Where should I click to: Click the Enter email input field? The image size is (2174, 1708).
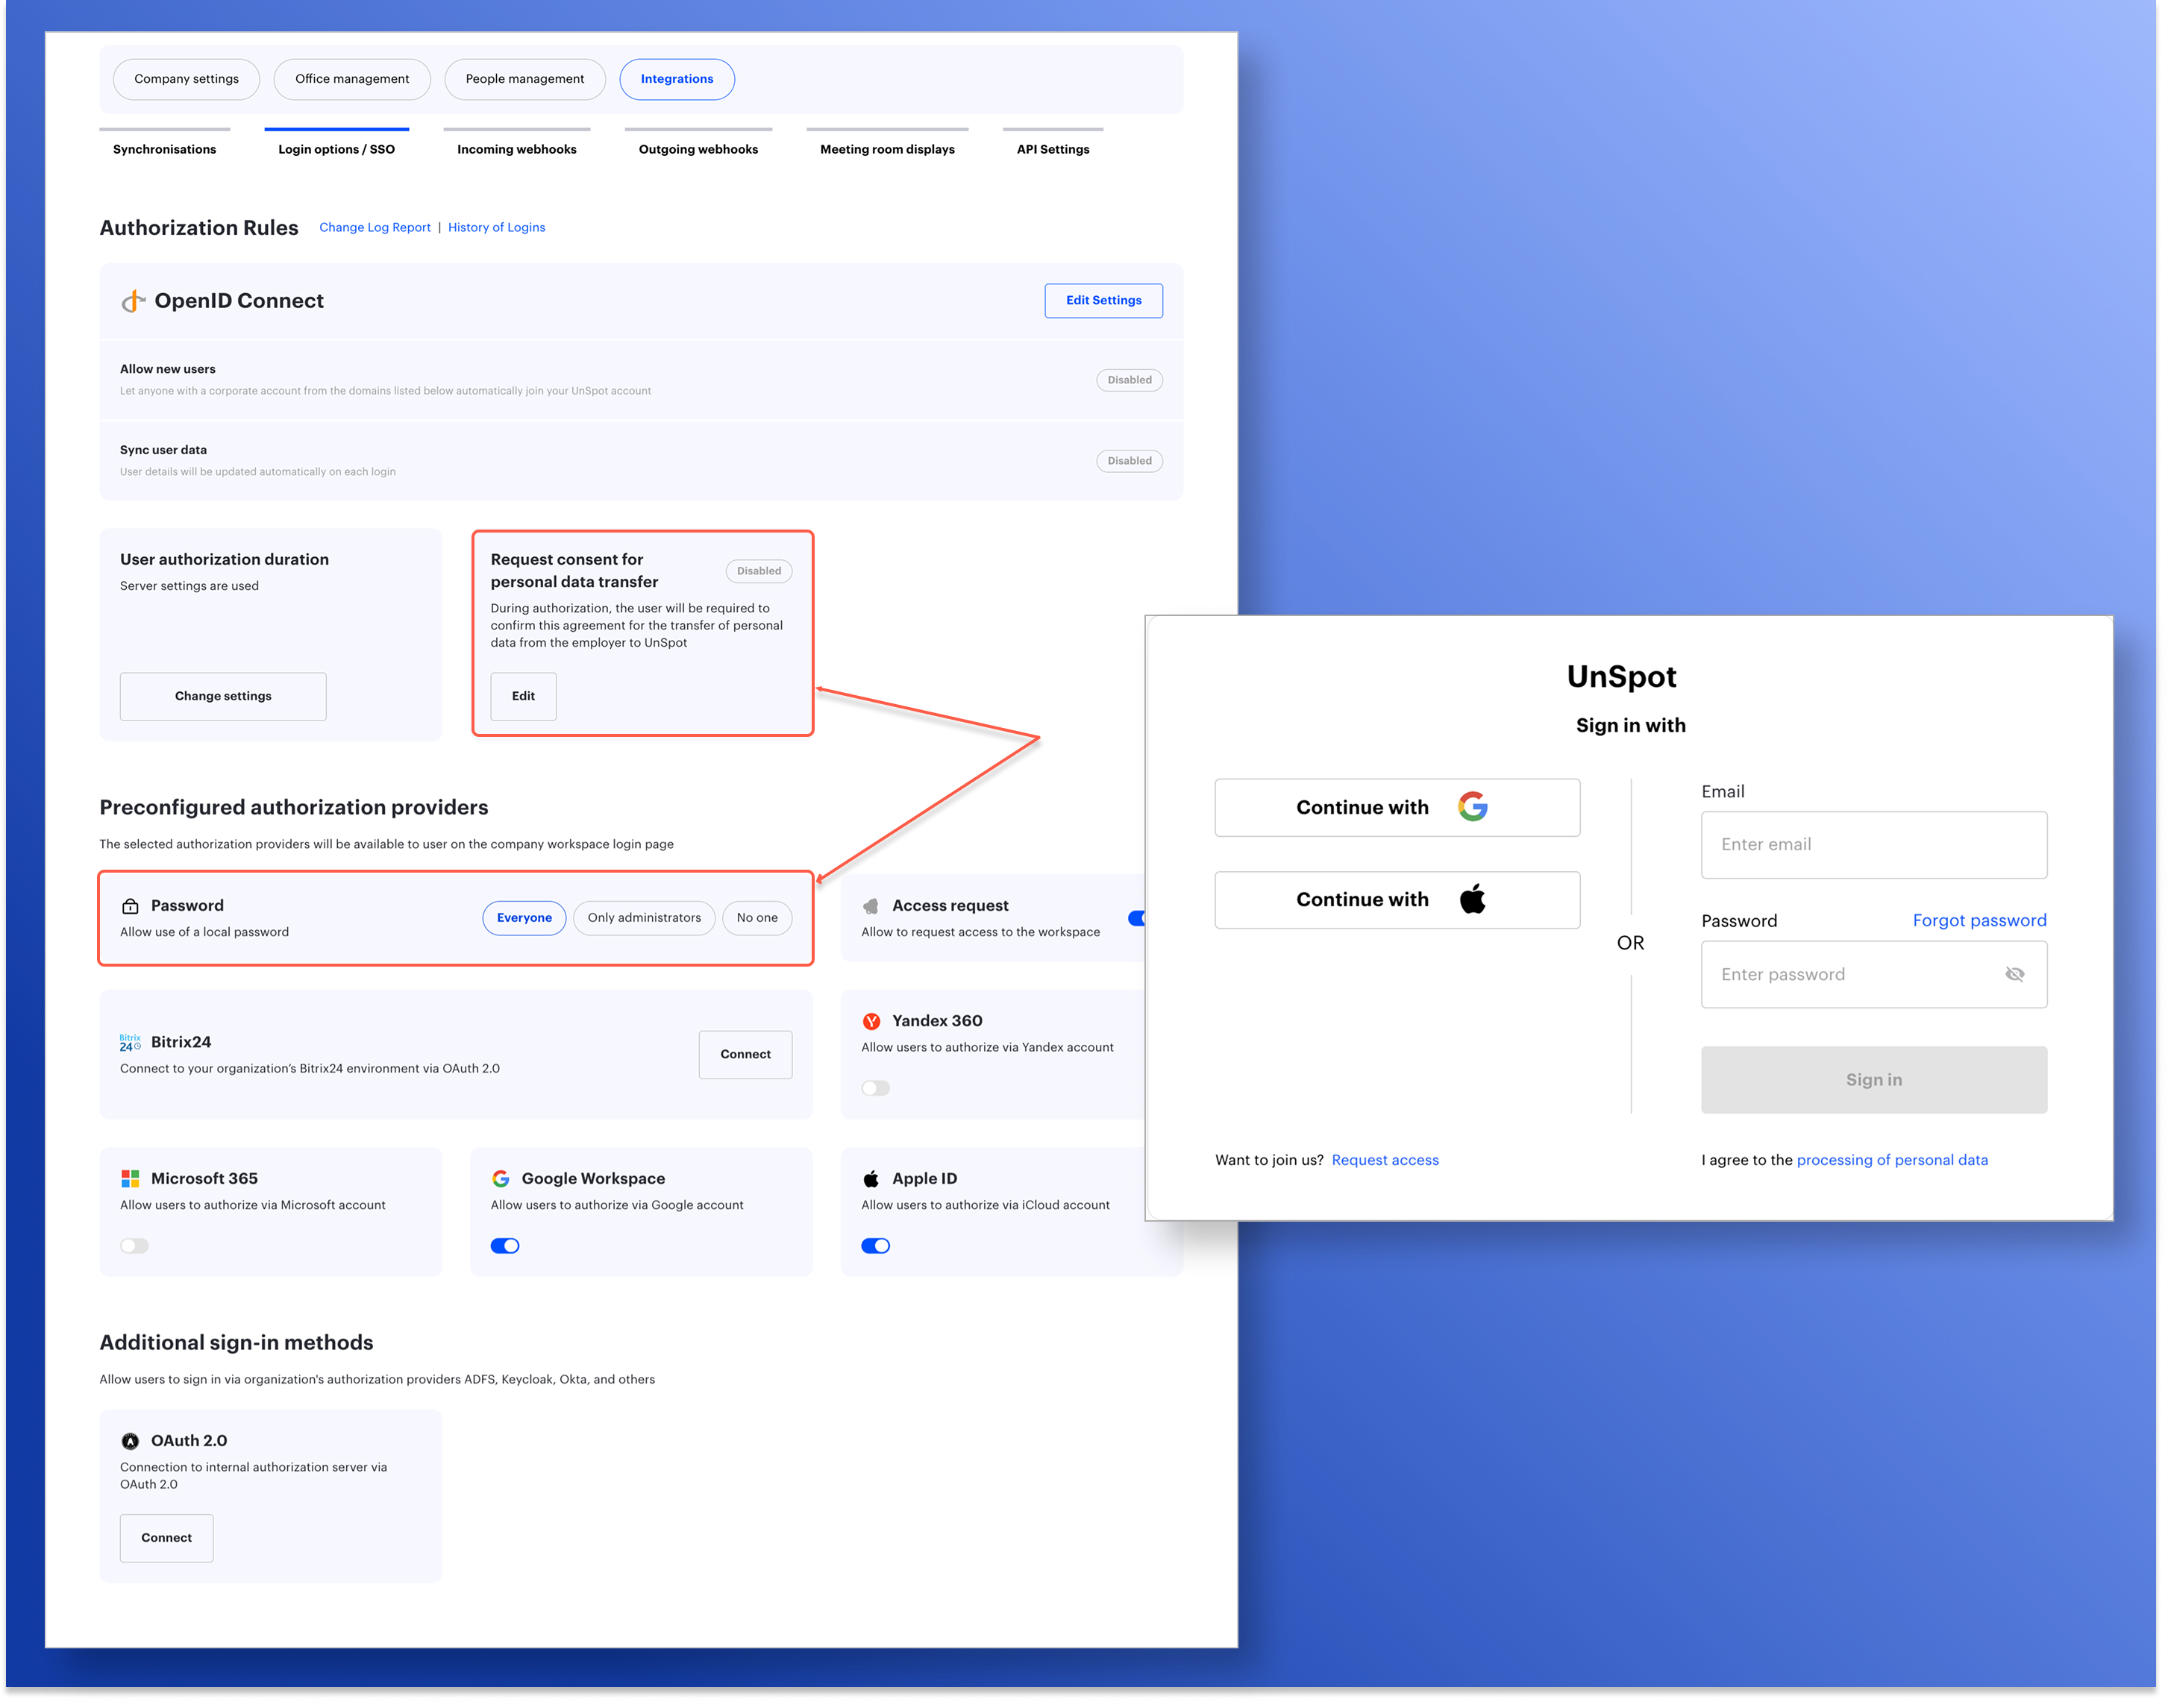tap(1873, 845)
